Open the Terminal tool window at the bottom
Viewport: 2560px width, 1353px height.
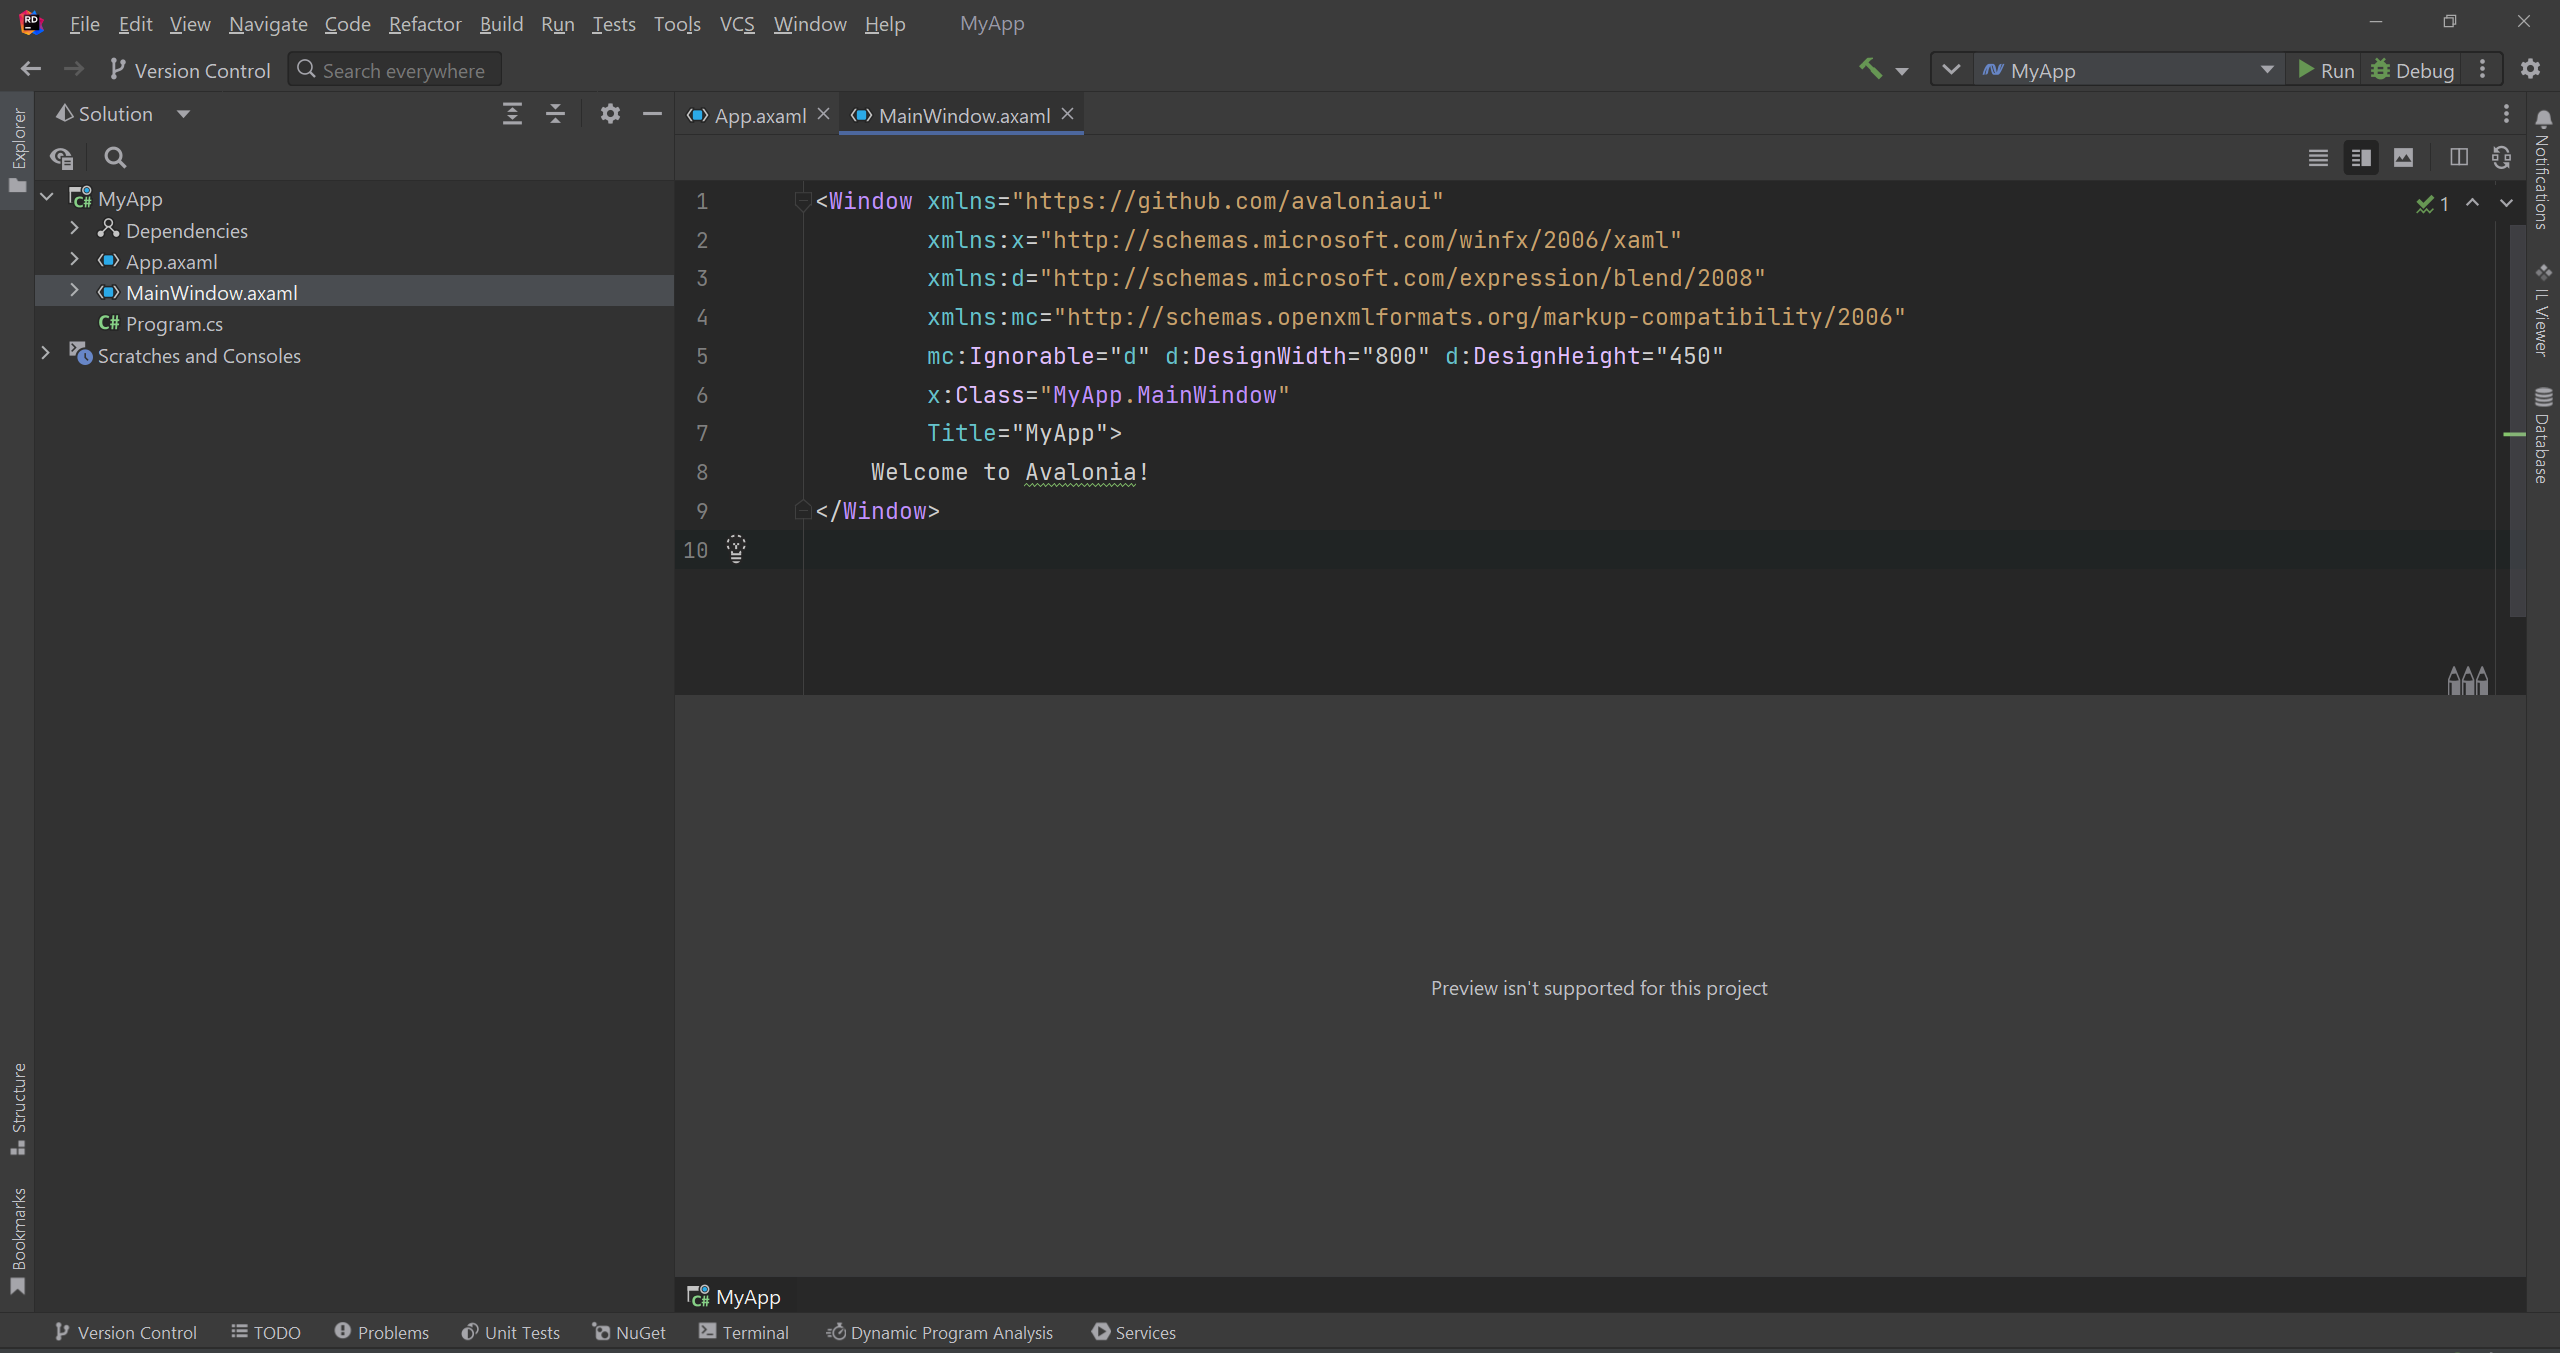[744, 1332]
